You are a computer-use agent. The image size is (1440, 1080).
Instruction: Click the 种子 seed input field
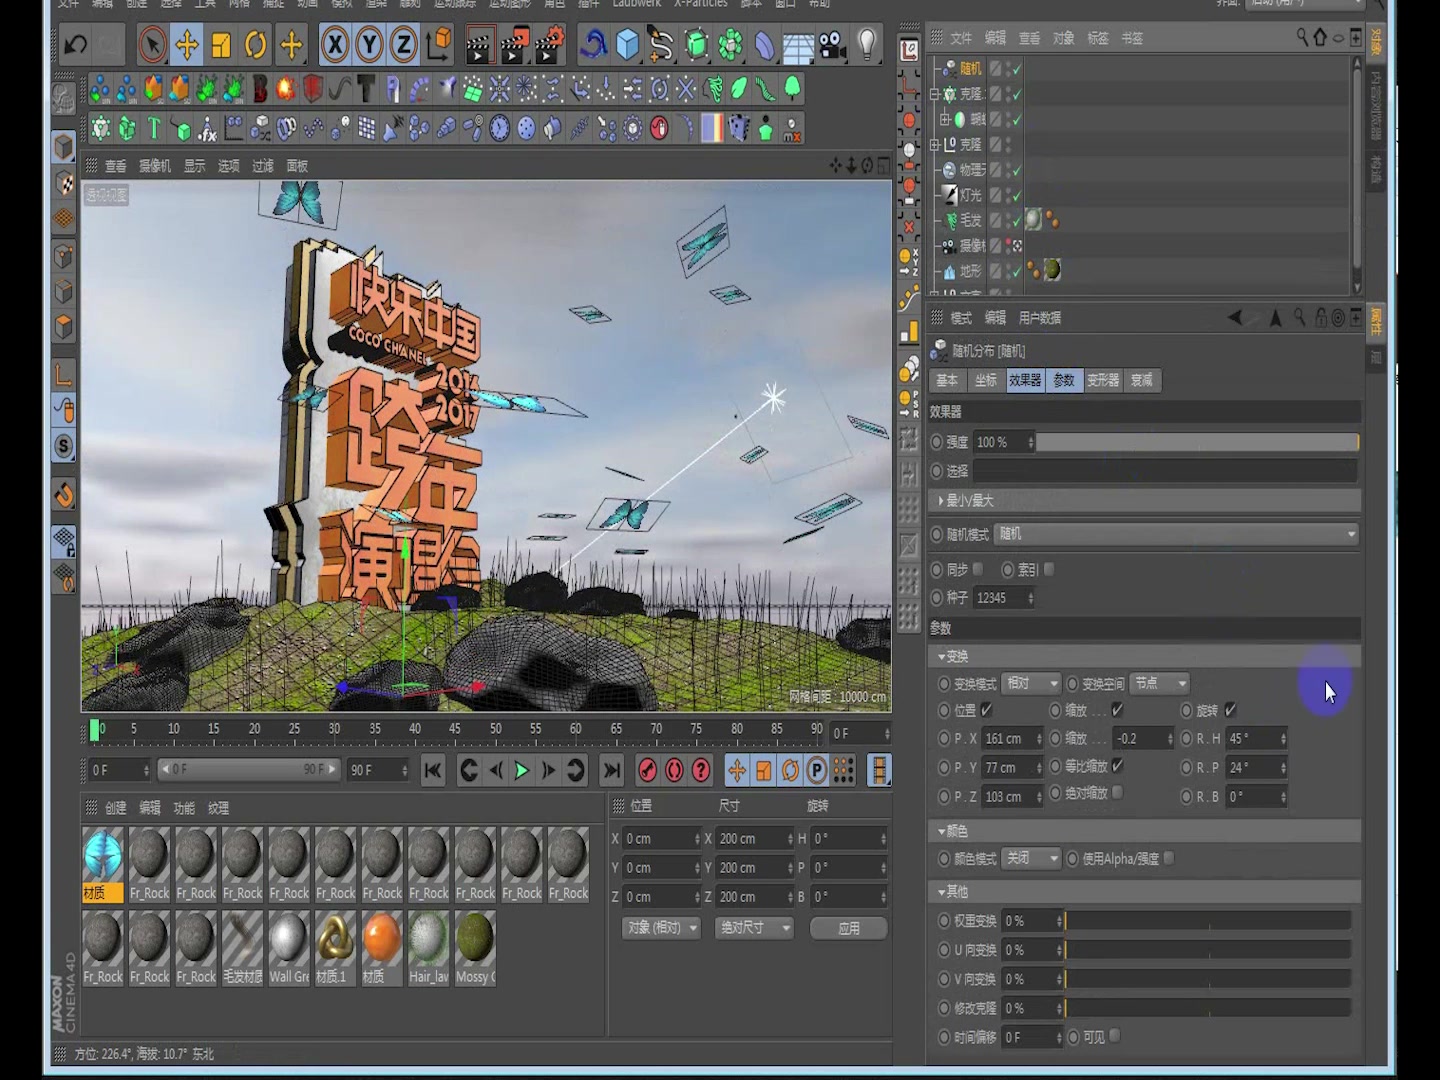pos(1004,597)
